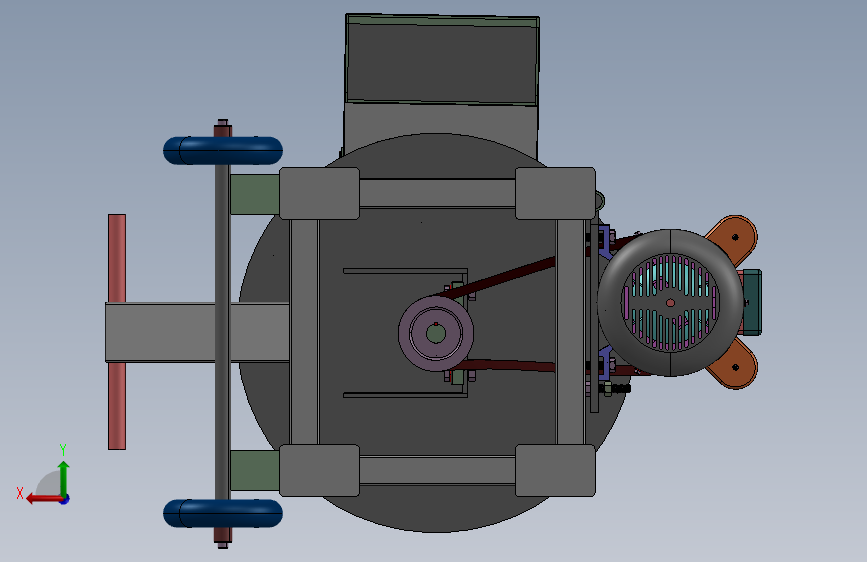The height and width of the screenshot is (562, 867).
Task: Select the red handle bar at the left end
Action: [117, 332]
